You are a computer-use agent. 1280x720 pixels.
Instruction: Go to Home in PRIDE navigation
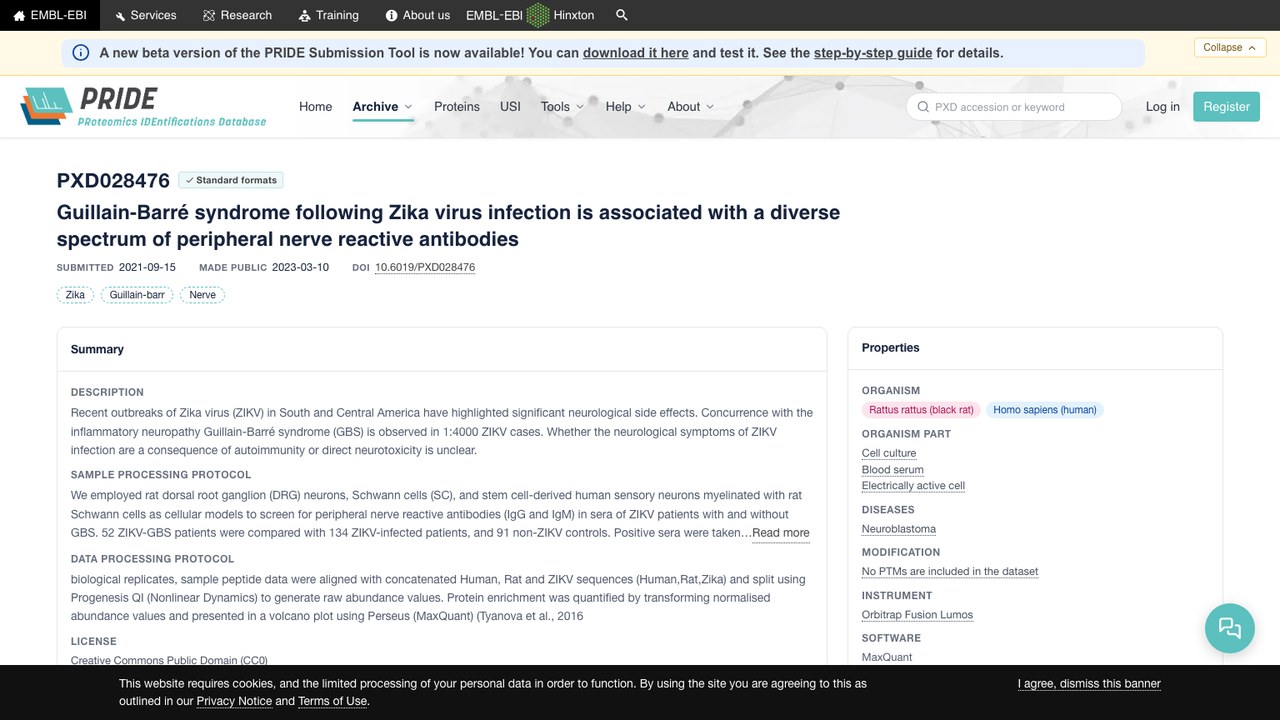(x=315, y=106)
